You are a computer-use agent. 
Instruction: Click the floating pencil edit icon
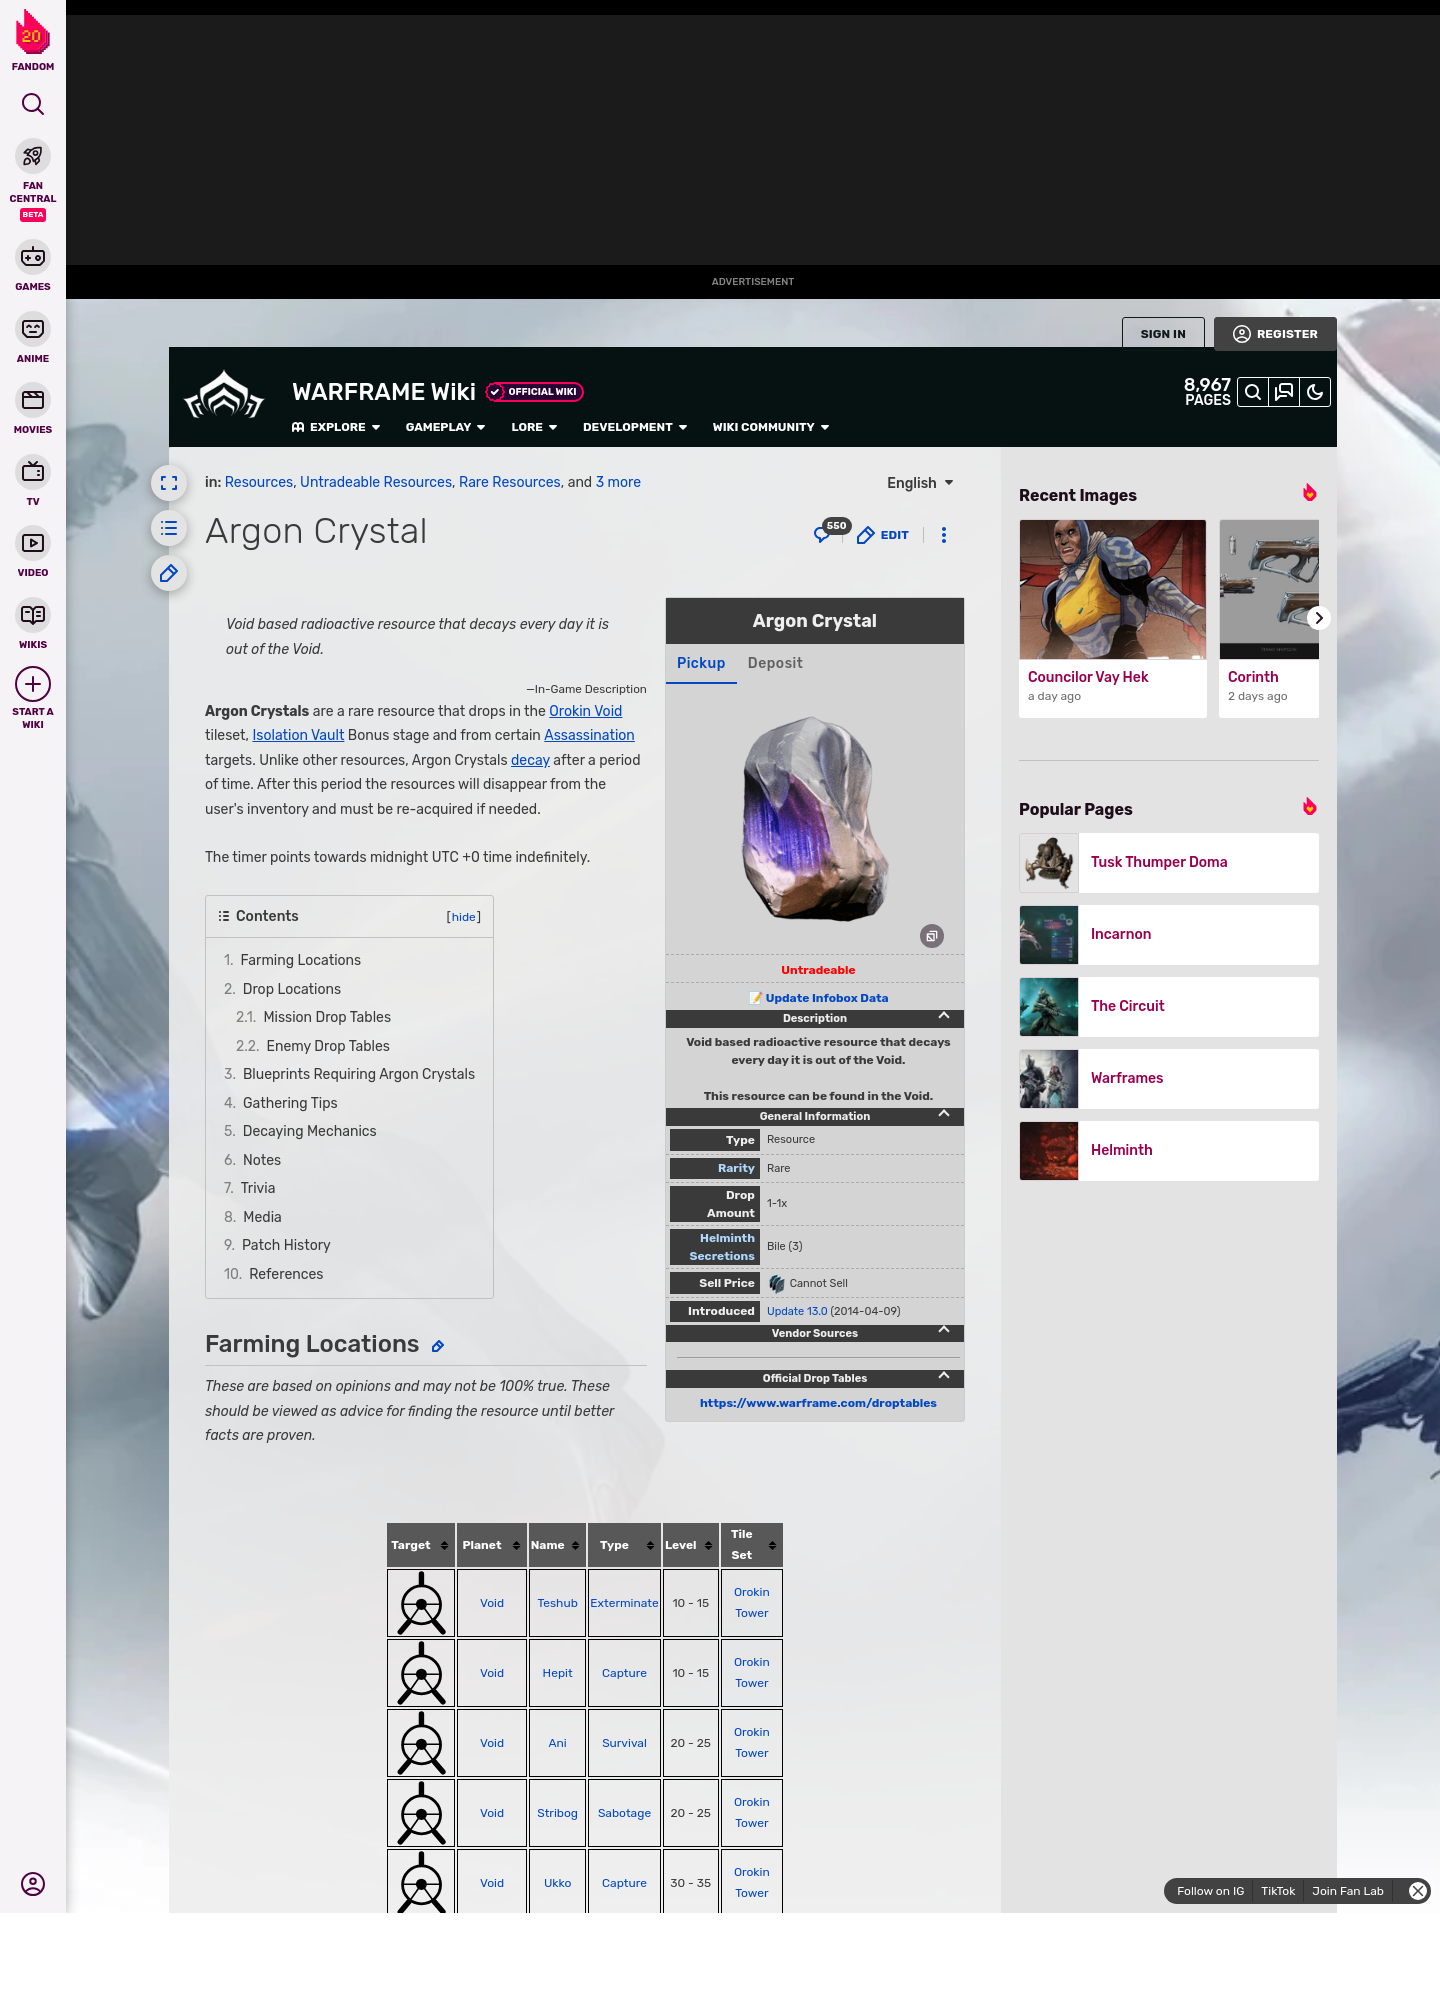[169, 574]
